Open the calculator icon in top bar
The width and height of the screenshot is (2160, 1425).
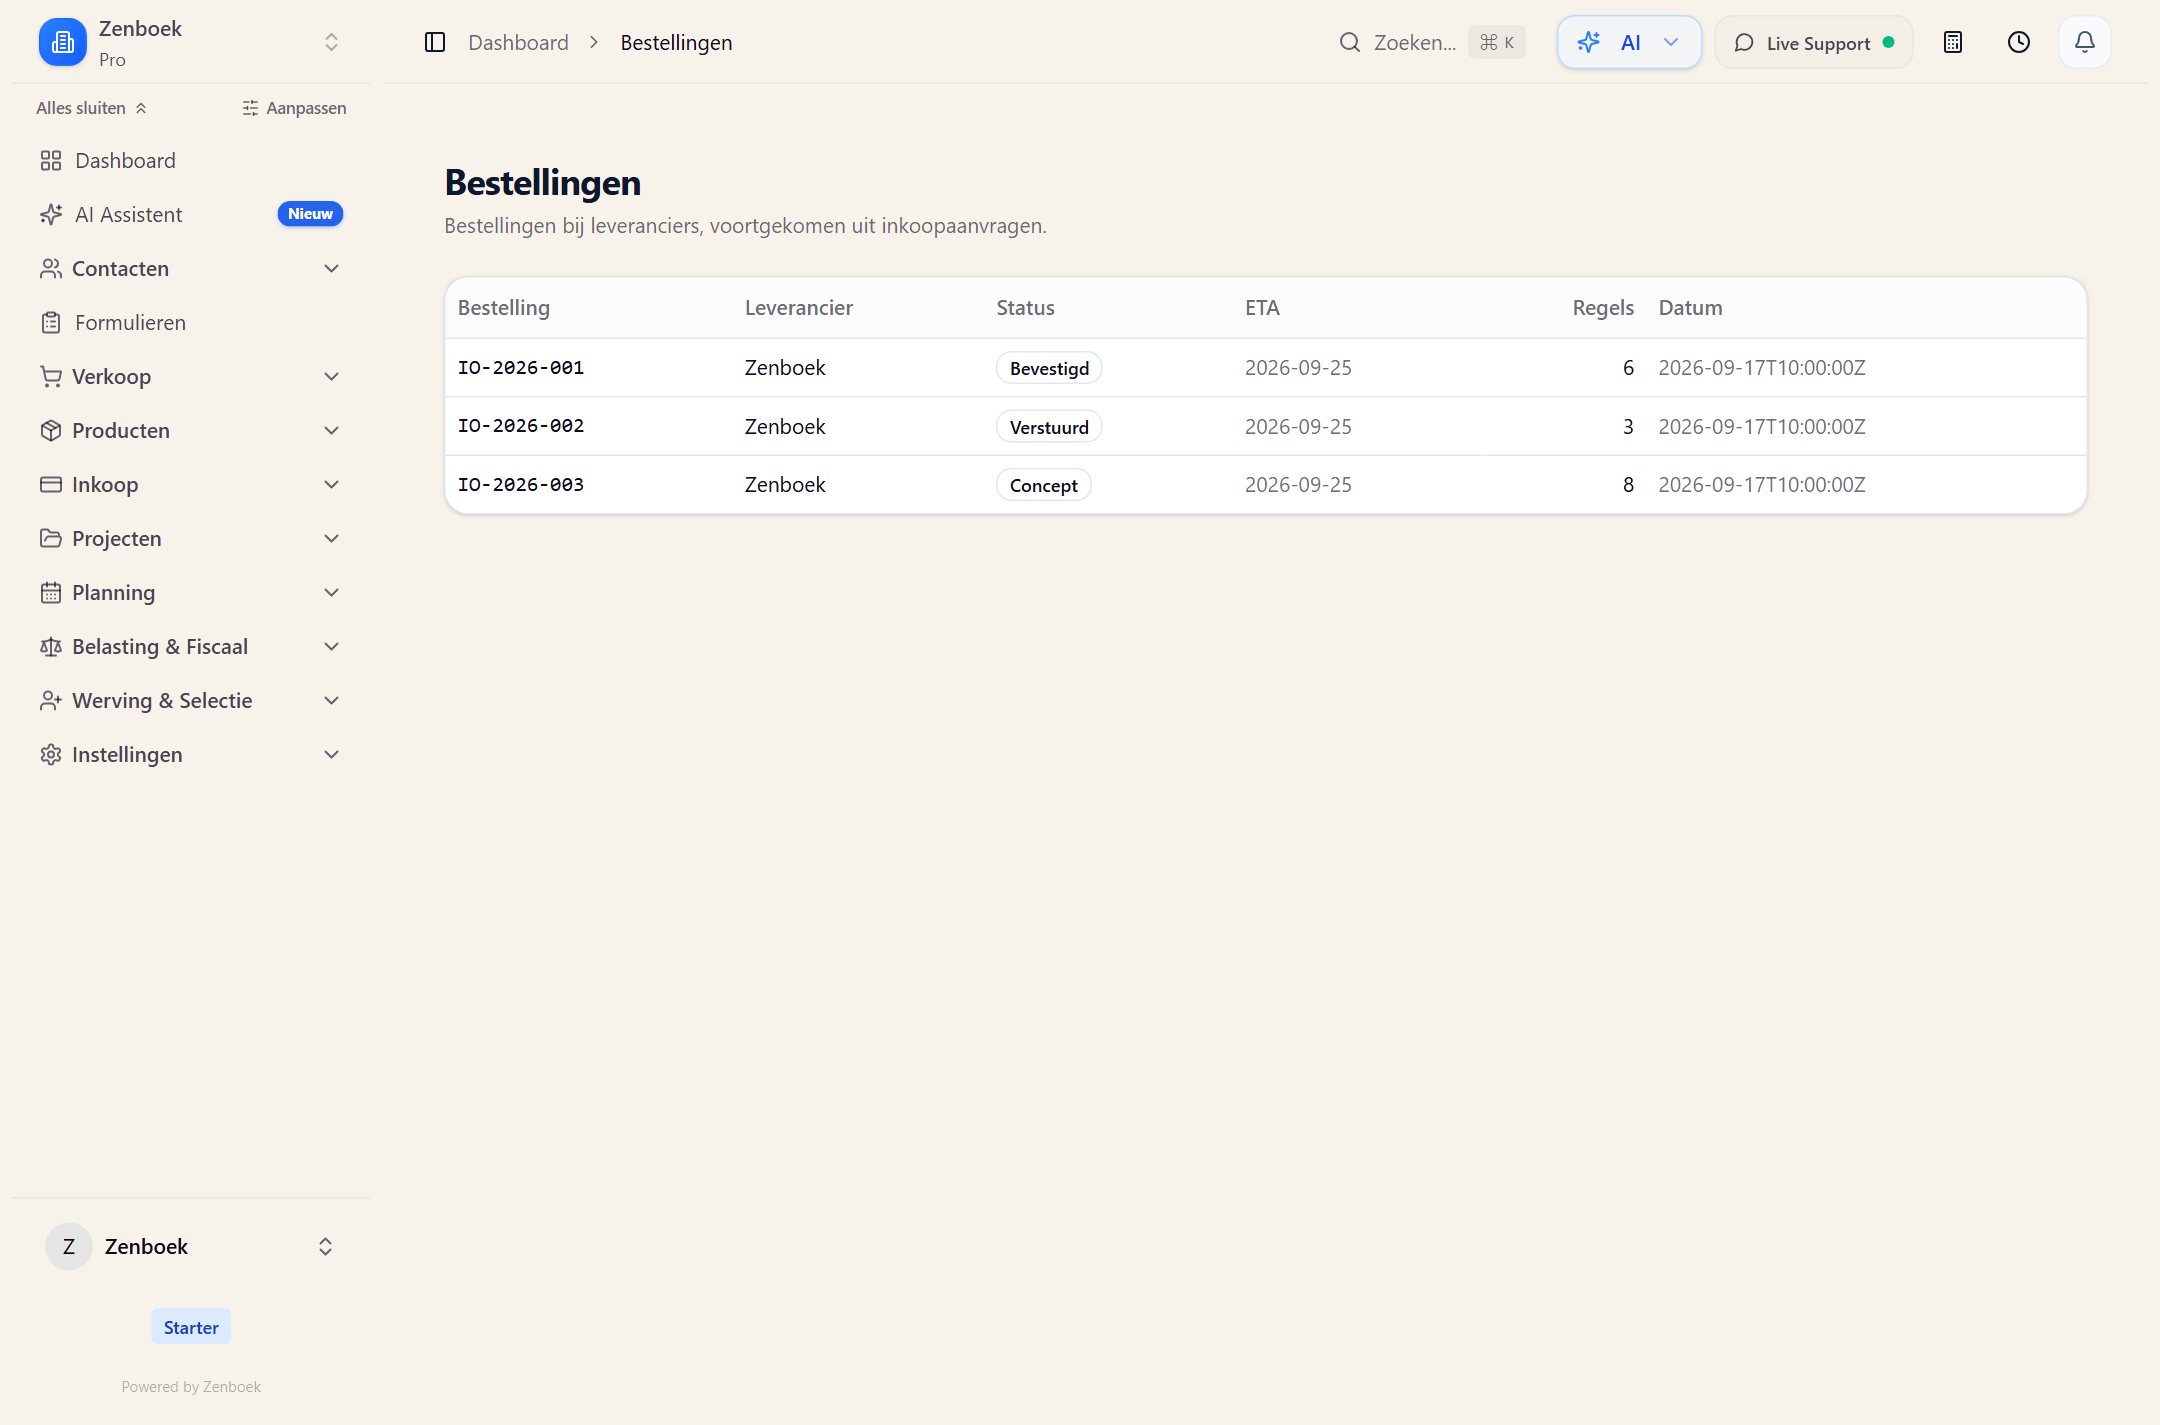click(1952, 42)
